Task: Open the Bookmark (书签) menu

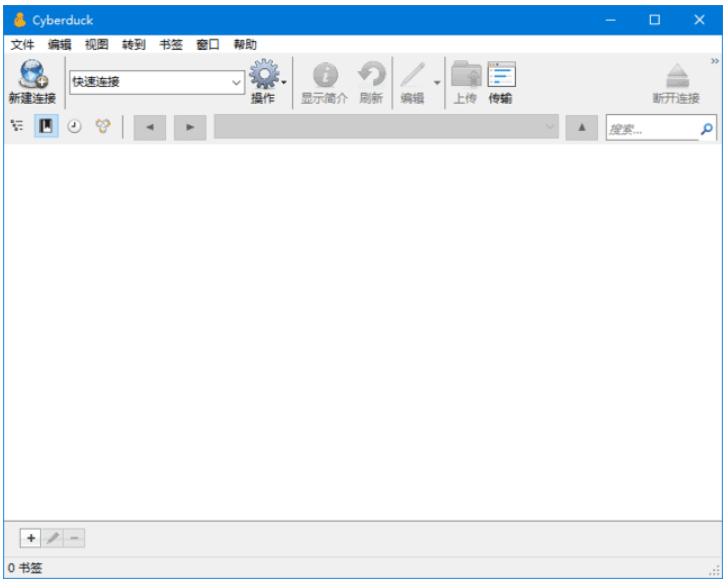Action: click(x=171, y=44)
